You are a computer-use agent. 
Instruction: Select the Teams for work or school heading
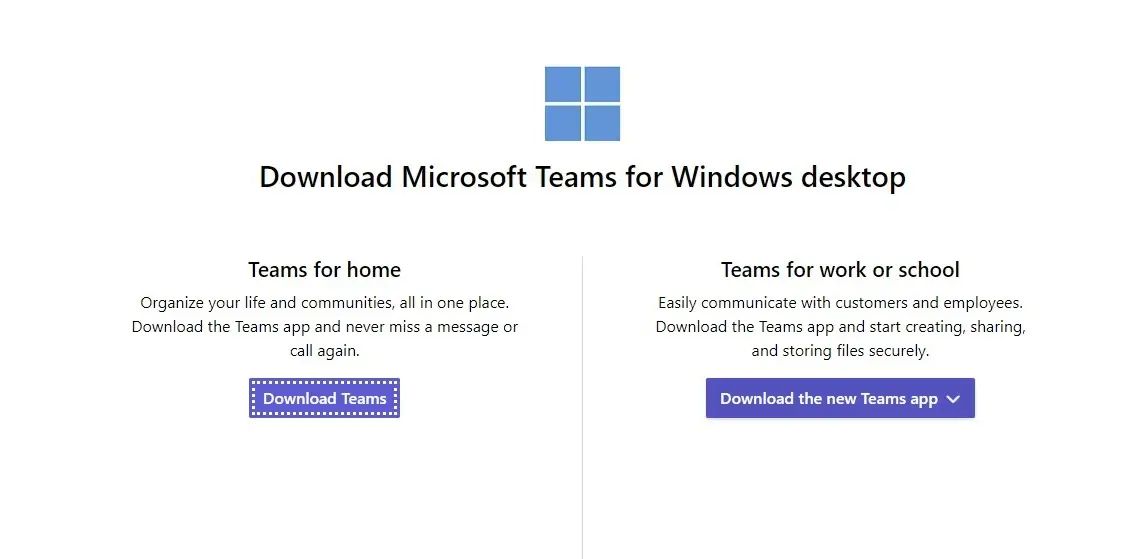[840, 270]
